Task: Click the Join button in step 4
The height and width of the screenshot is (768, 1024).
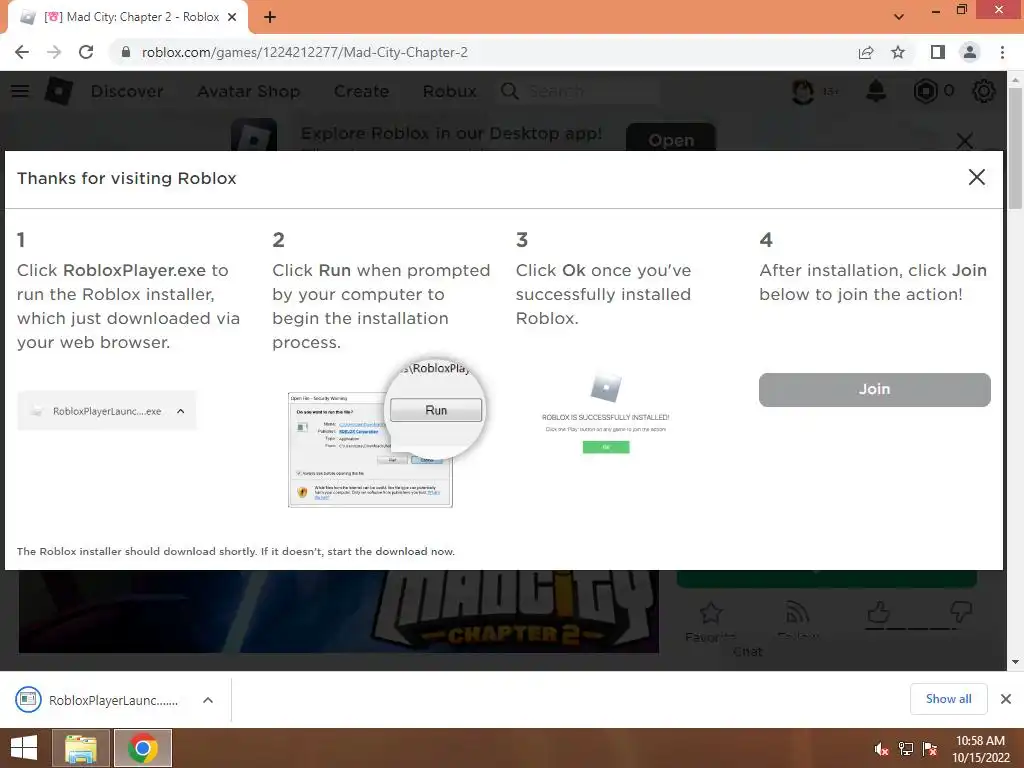Action: click(x=874, y=389)
